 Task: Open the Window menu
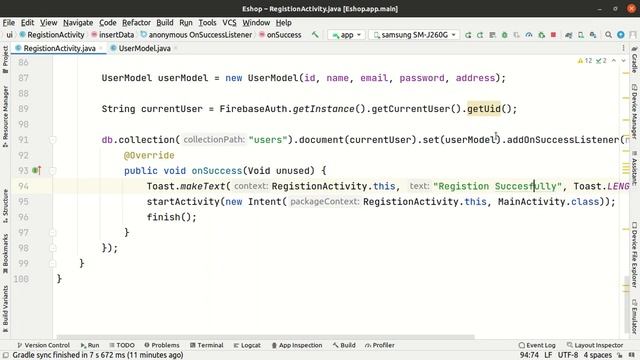click(256, 22)
